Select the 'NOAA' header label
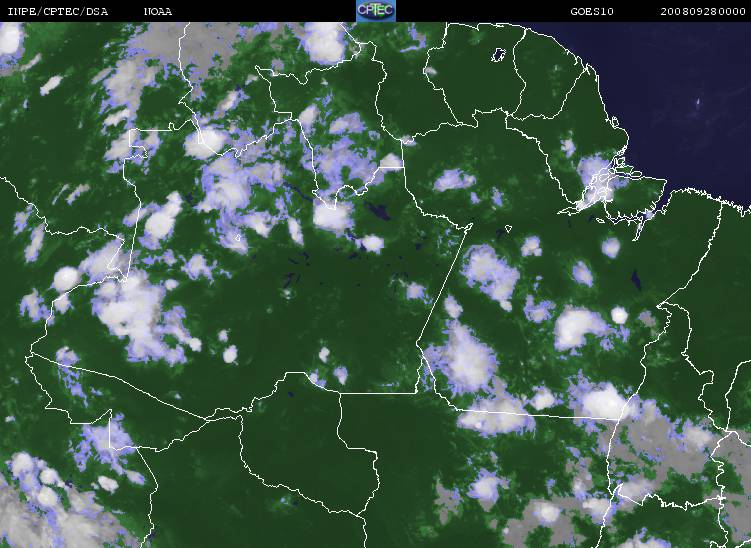The height and width of the screenshot is (548, 751). click(158, 12)
